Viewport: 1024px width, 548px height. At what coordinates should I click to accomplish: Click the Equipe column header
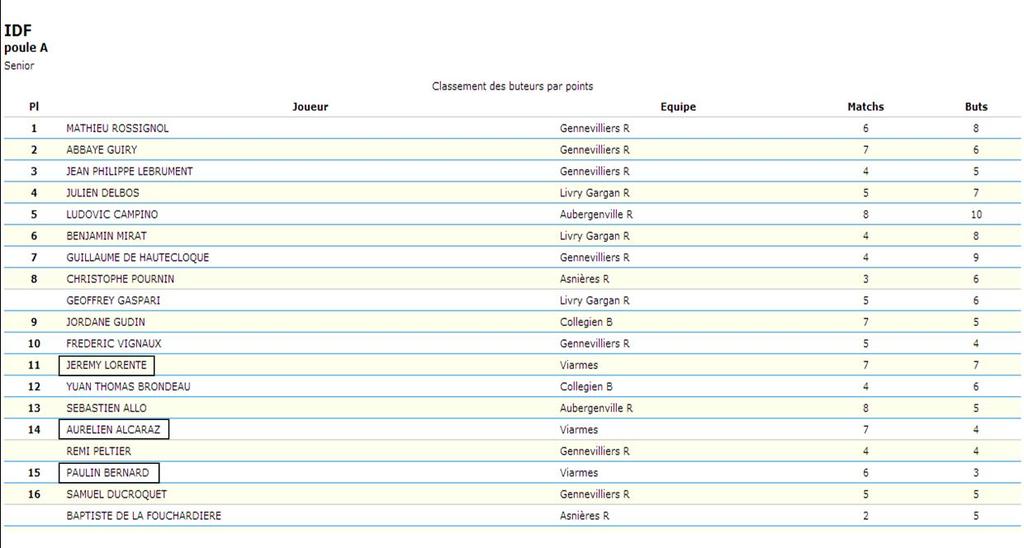[678, 107]
